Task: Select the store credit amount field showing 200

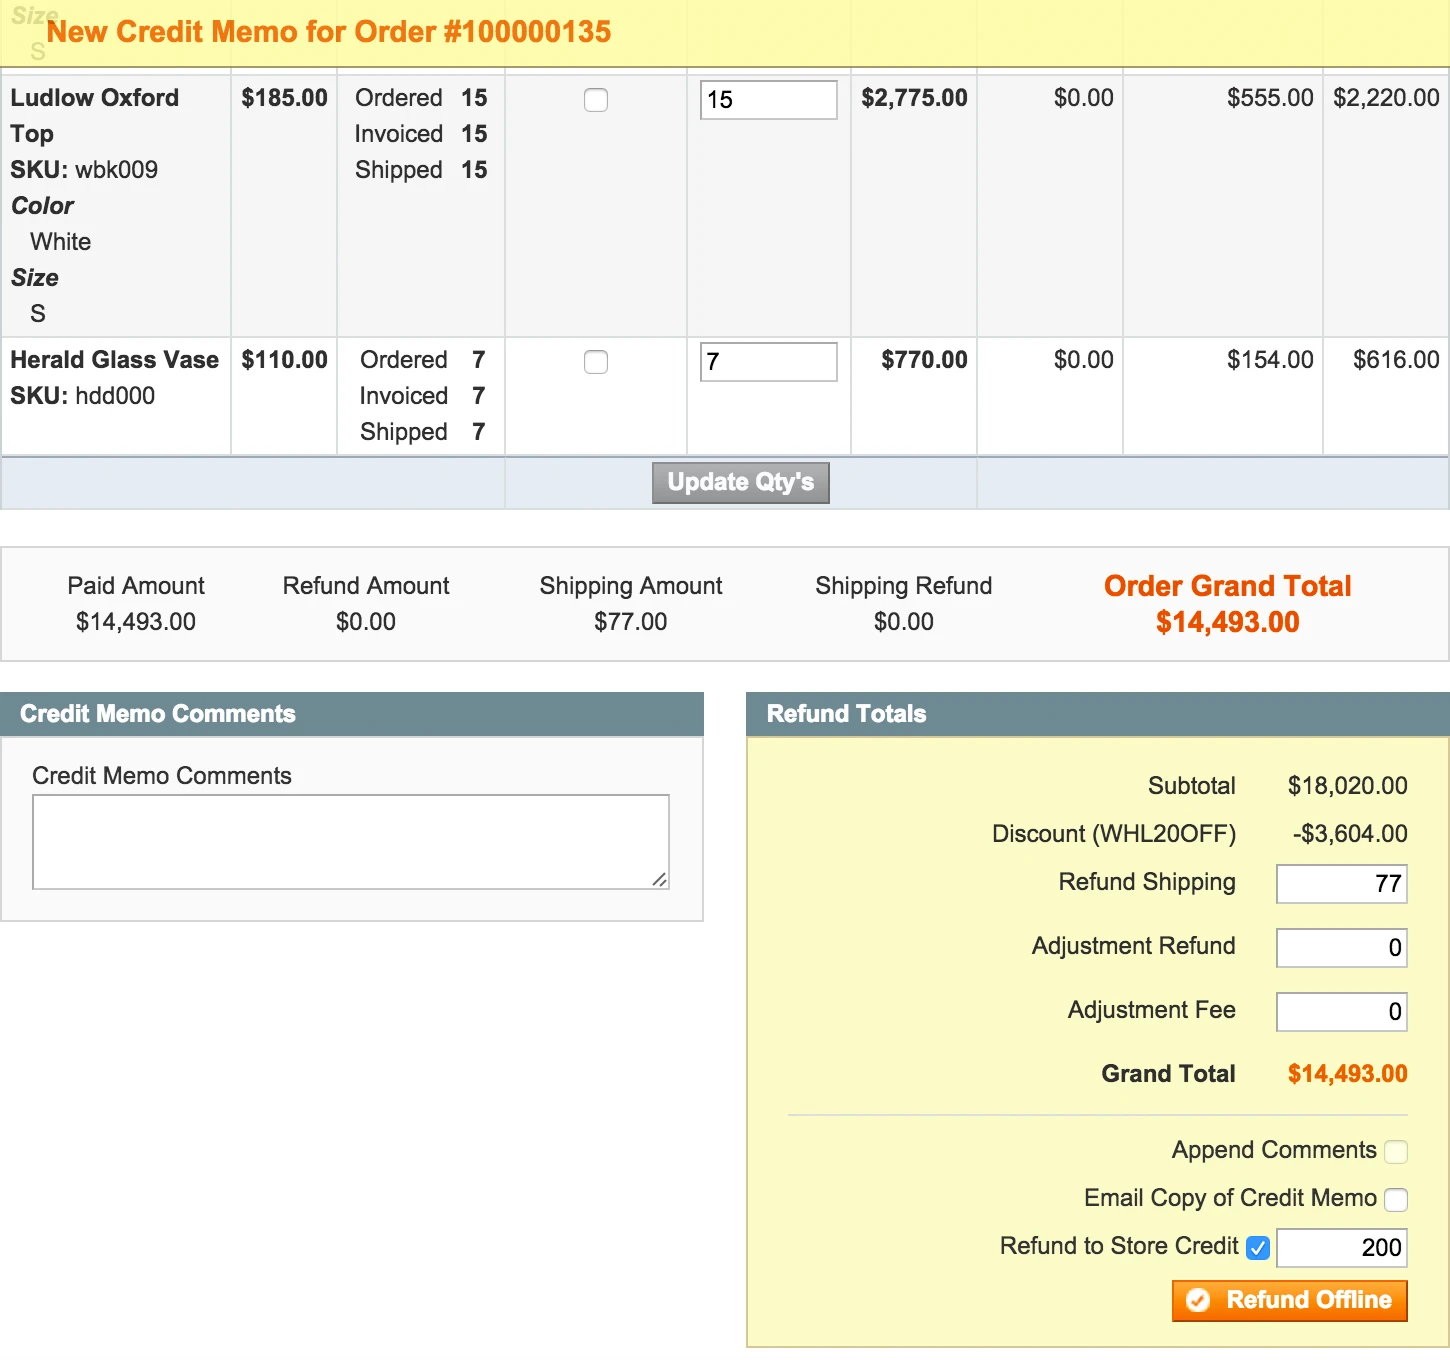Action: [1341, 1247]
